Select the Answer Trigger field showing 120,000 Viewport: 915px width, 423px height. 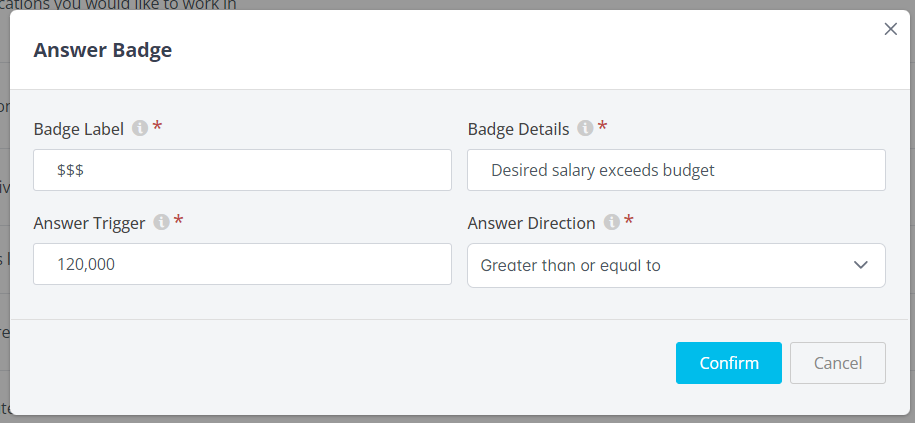tap(242, 265)
